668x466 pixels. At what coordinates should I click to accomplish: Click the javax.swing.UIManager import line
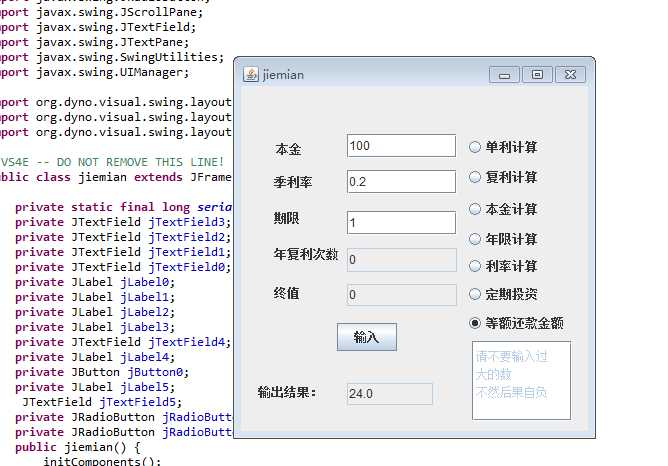coord(95,72)
